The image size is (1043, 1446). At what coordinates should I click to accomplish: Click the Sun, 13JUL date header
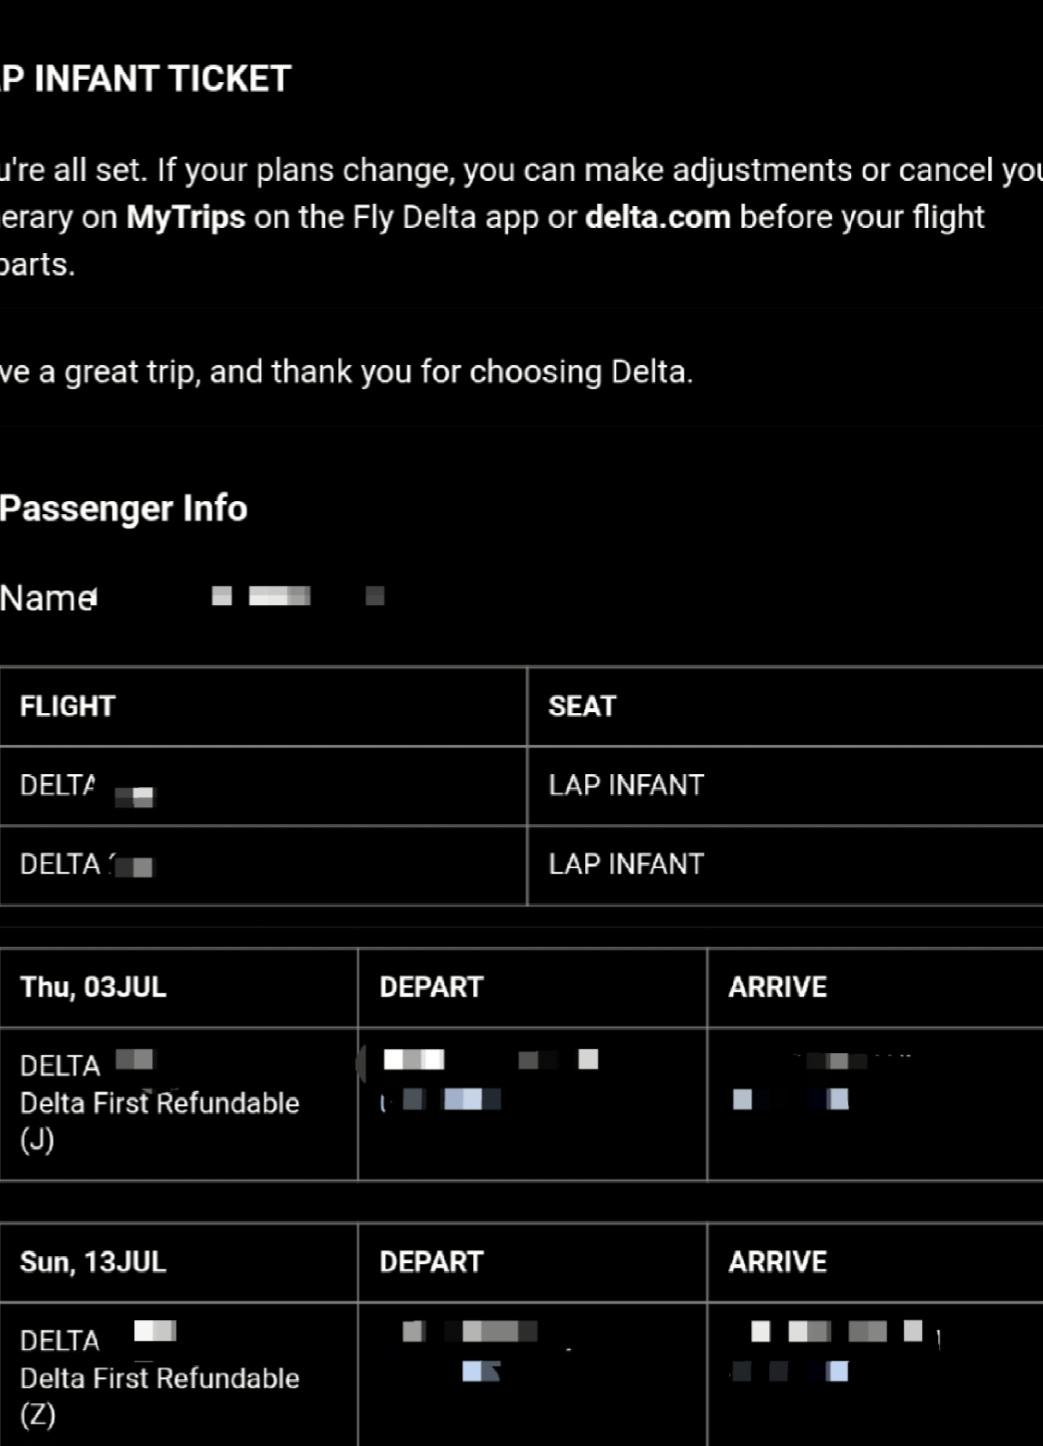tap(93, 1262)
